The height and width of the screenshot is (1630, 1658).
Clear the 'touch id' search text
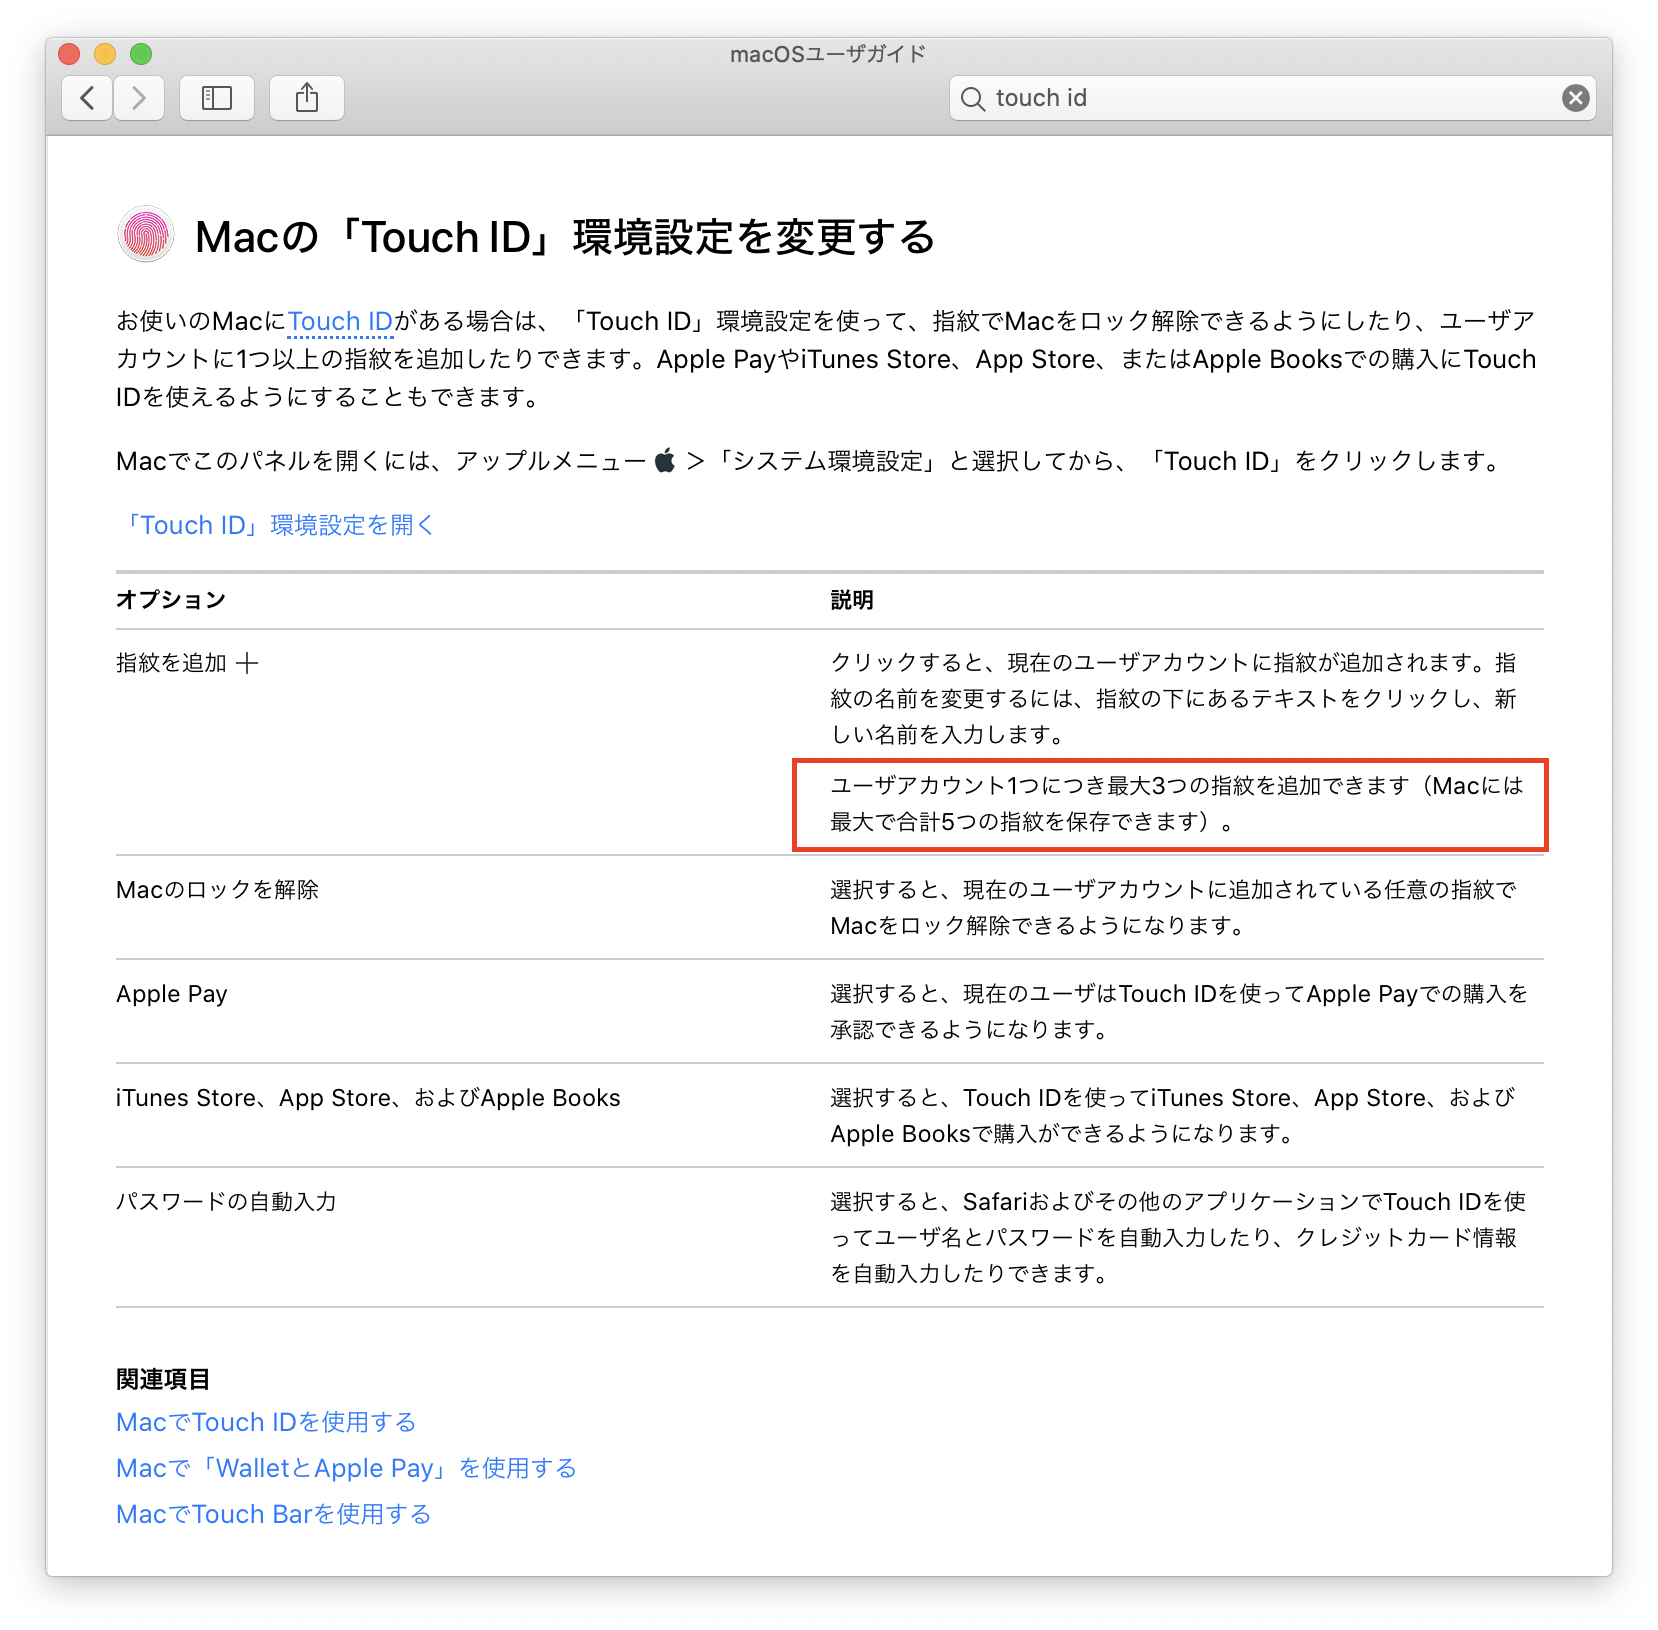click(x=1575, y=98)
